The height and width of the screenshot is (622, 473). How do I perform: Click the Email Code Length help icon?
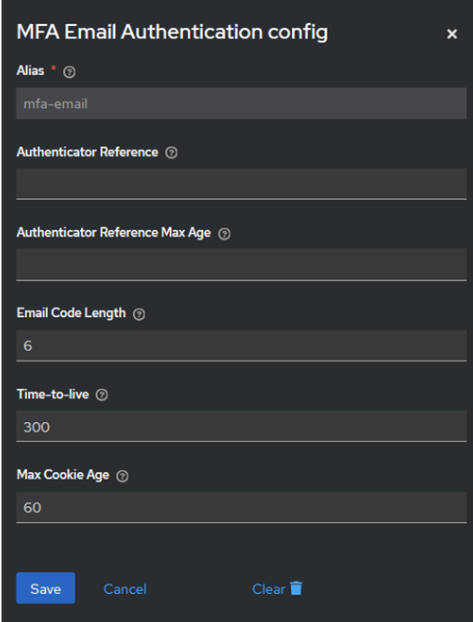coord(139,315)
